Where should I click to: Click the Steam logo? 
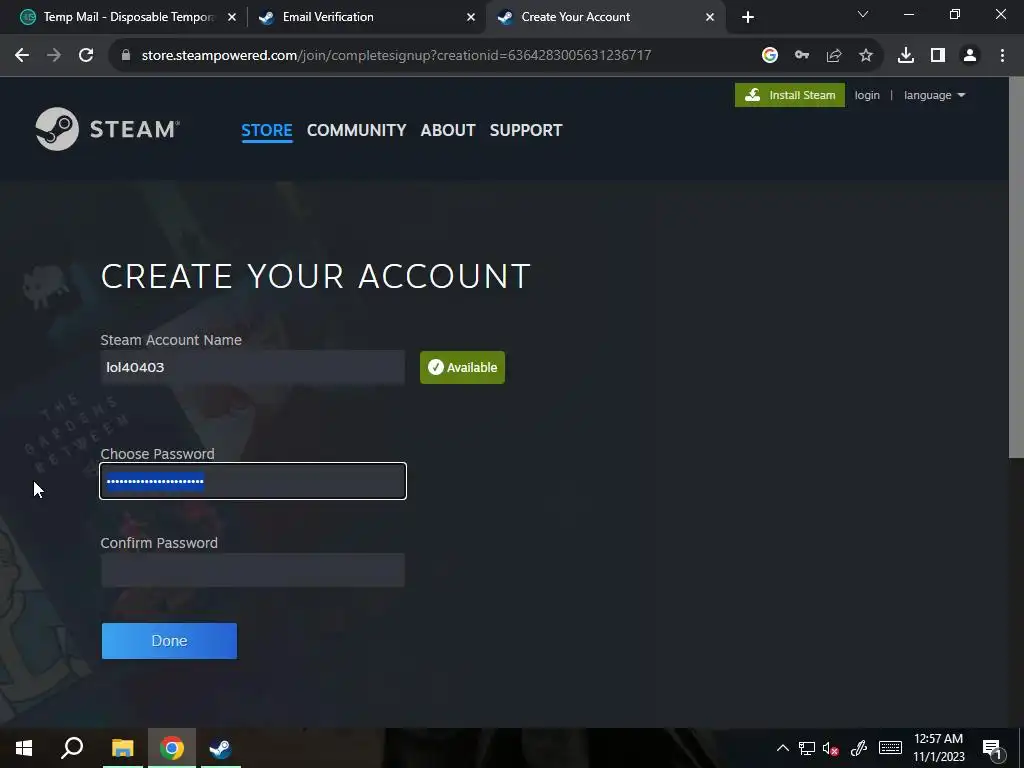tap(108, 129)
